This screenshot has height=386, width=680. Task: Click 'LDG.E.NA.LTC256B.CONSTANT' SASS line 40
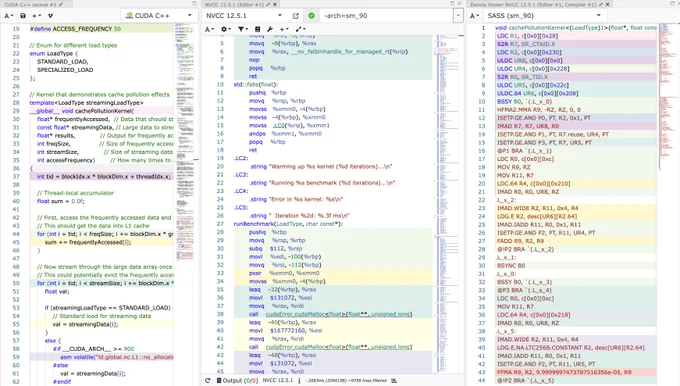[571, 348]
